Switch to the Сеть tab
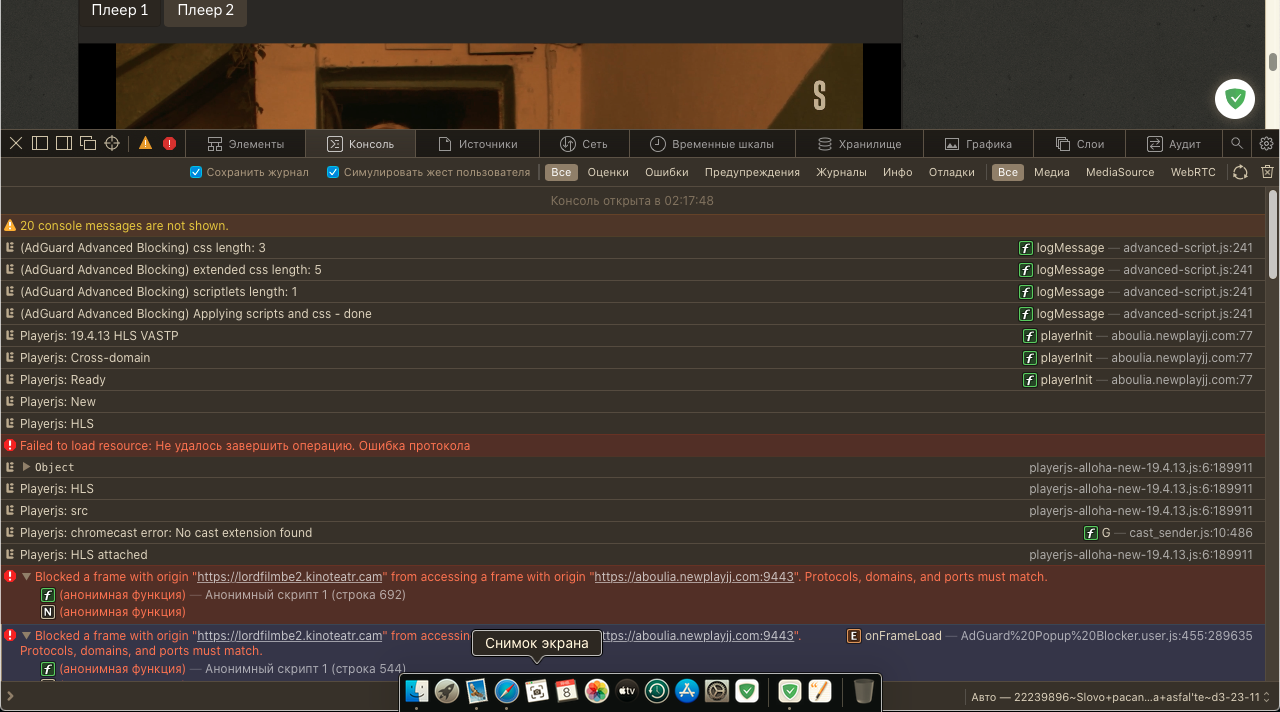The image size is (1280, 712). tap(584, 143)
